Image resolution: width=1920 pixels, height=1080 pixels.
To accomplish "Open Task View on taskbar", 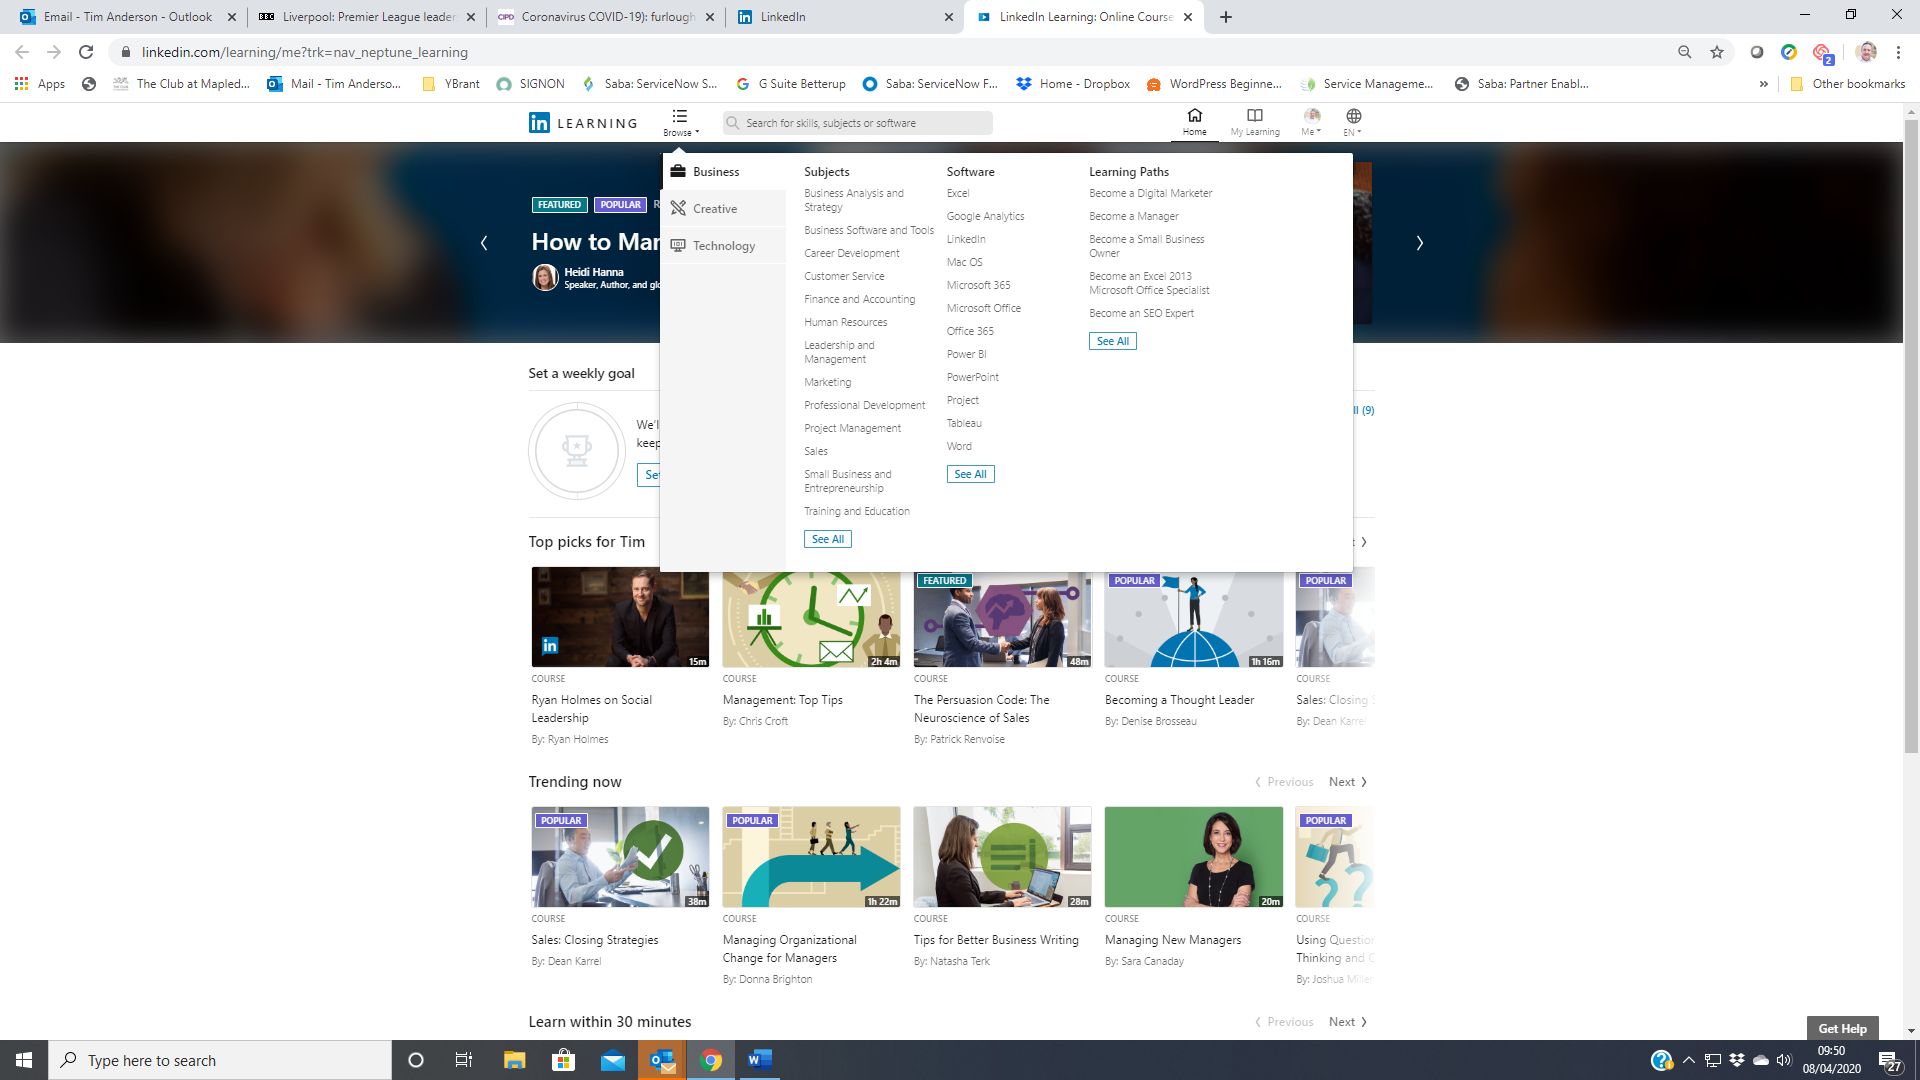I will pyautogui.click(x=464, y=1060).
